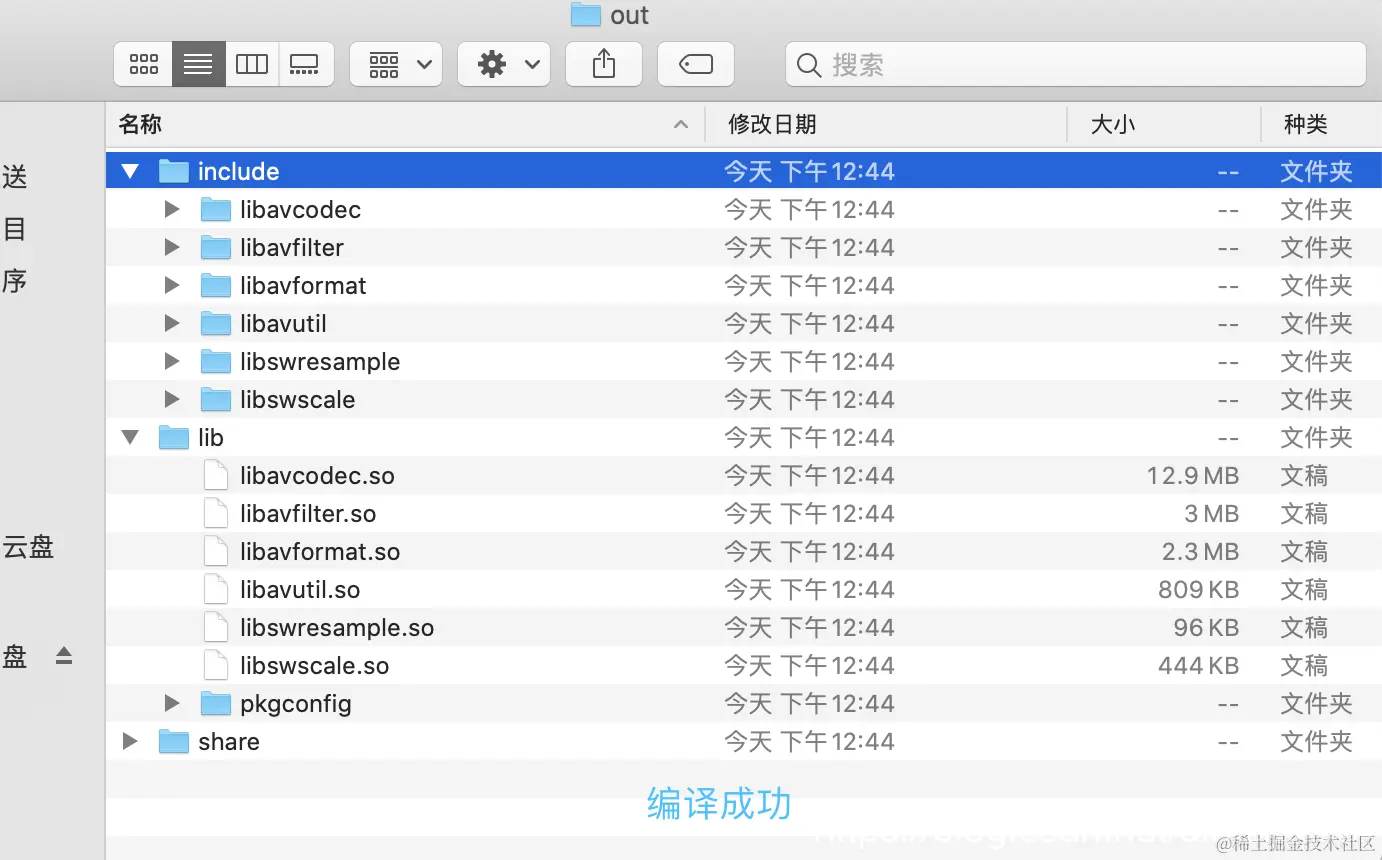Select the libavfilter.so file name
The height and width of the screenshot is (860, 1382).
click(x=308, y=513)
